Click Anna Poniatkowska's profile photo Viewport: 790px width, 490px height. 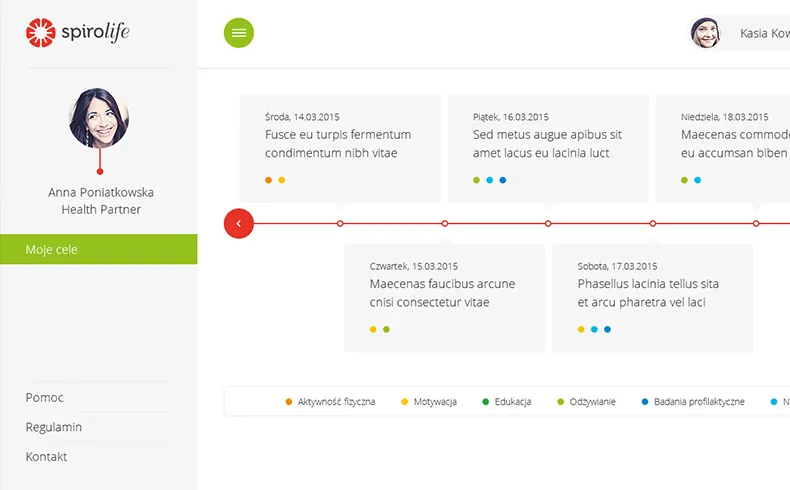tap(99, 118)
